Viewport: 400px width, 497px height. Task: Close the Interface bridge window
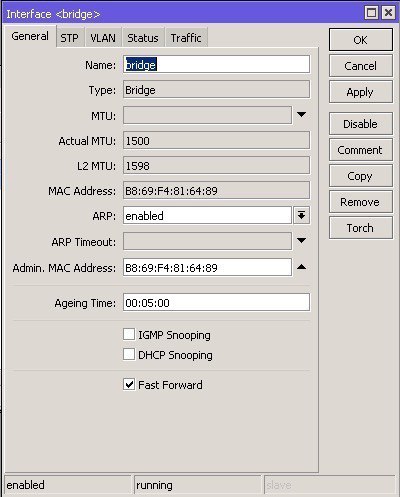click(388, 13)
